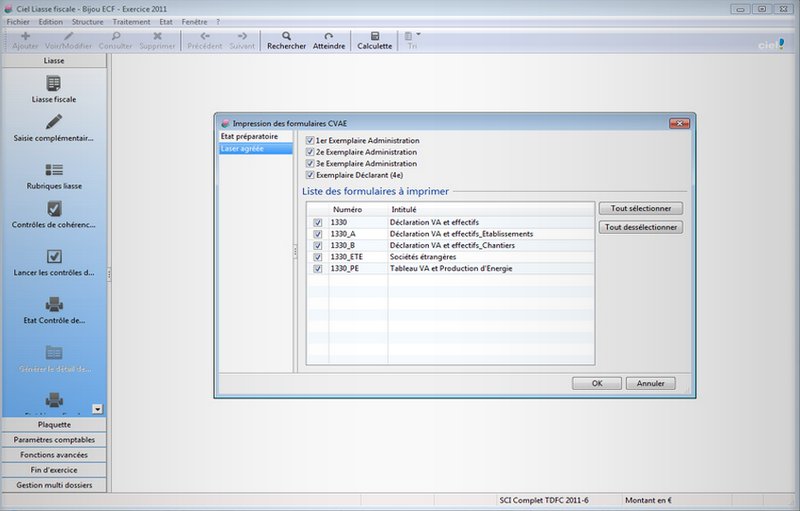This screenshot has width=800, height=511.
Task: Click Tout désélectionner button
Action: coord(641,227)
